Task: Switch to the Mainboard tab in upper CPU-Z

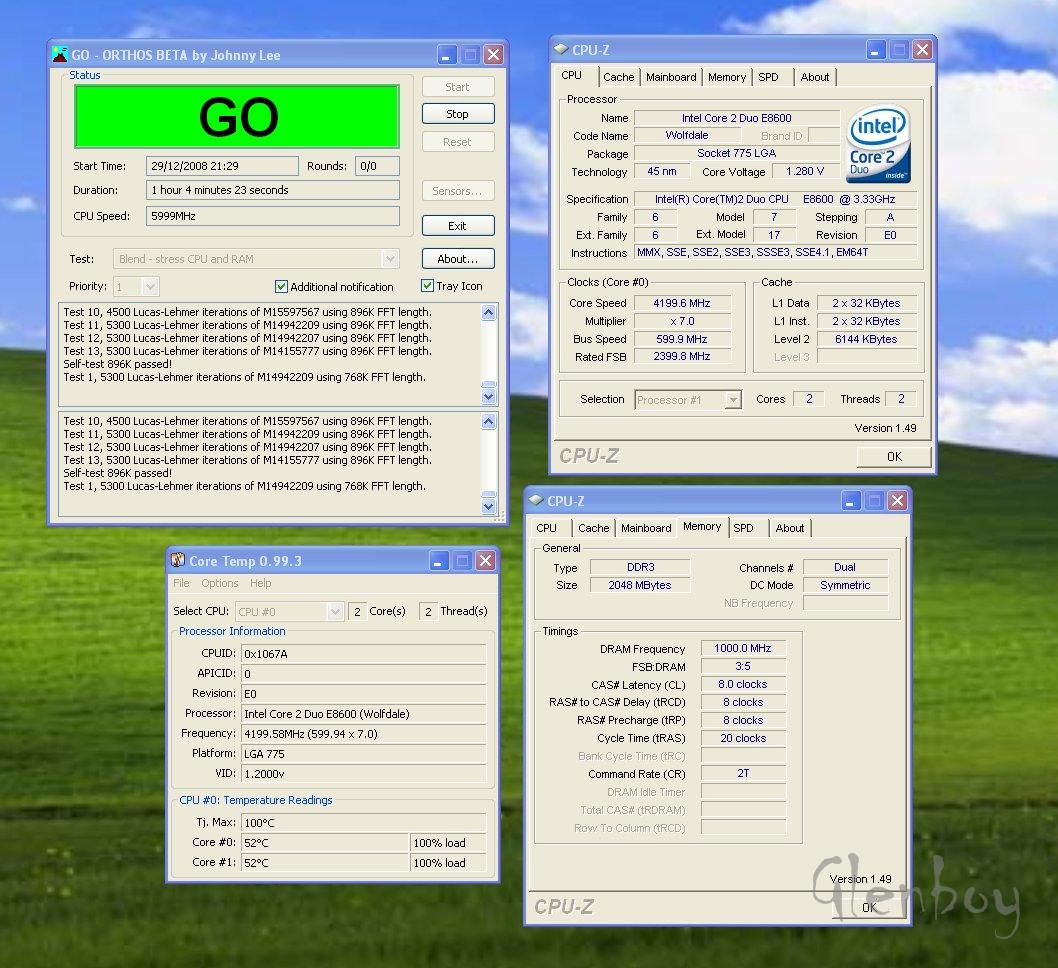Action: click(671, 77)
